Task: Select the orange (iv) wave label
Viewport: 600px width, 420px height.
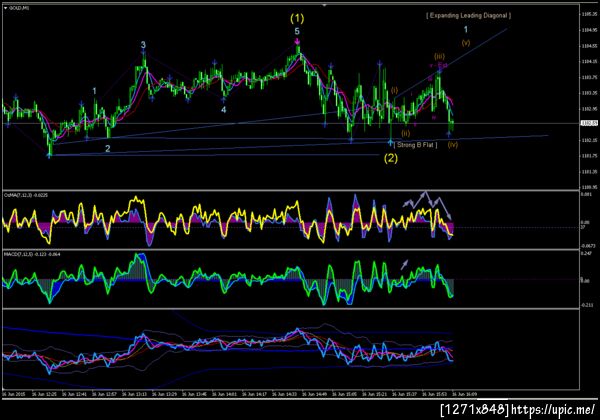Action: [x=453, y=145]
